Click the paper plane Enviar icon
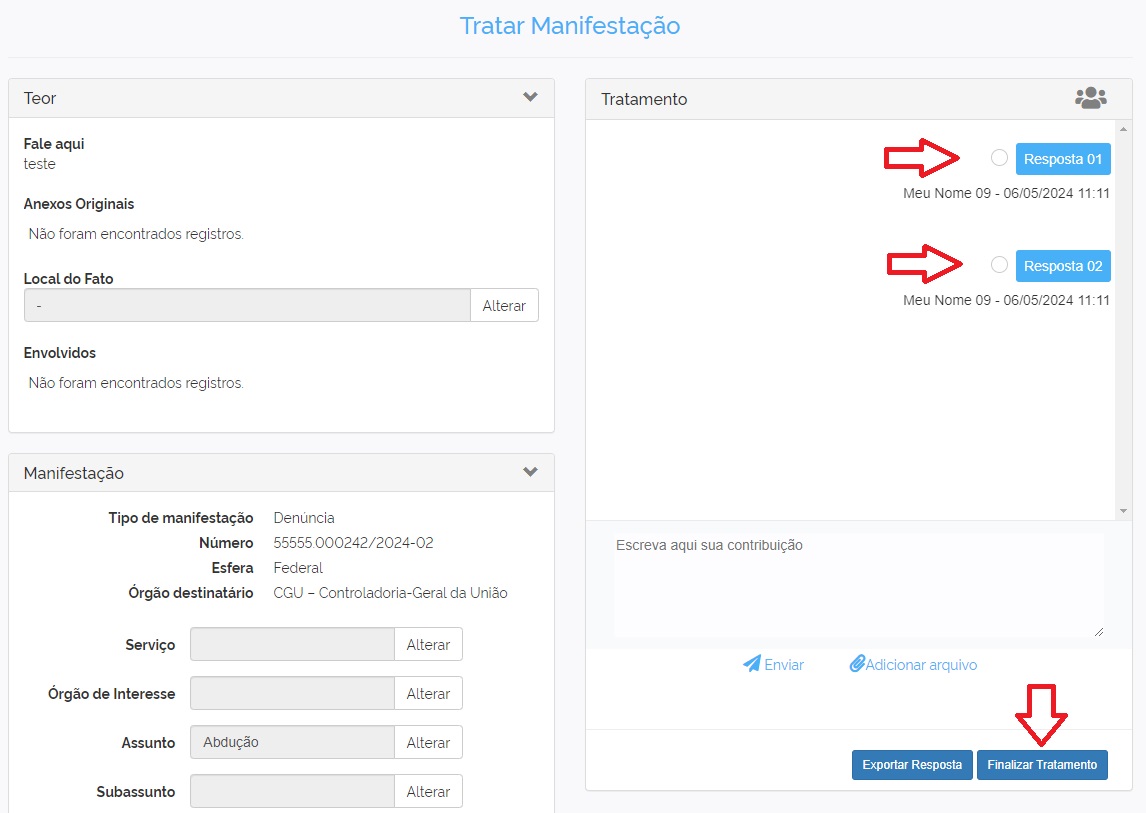 (x=752, y=664)
